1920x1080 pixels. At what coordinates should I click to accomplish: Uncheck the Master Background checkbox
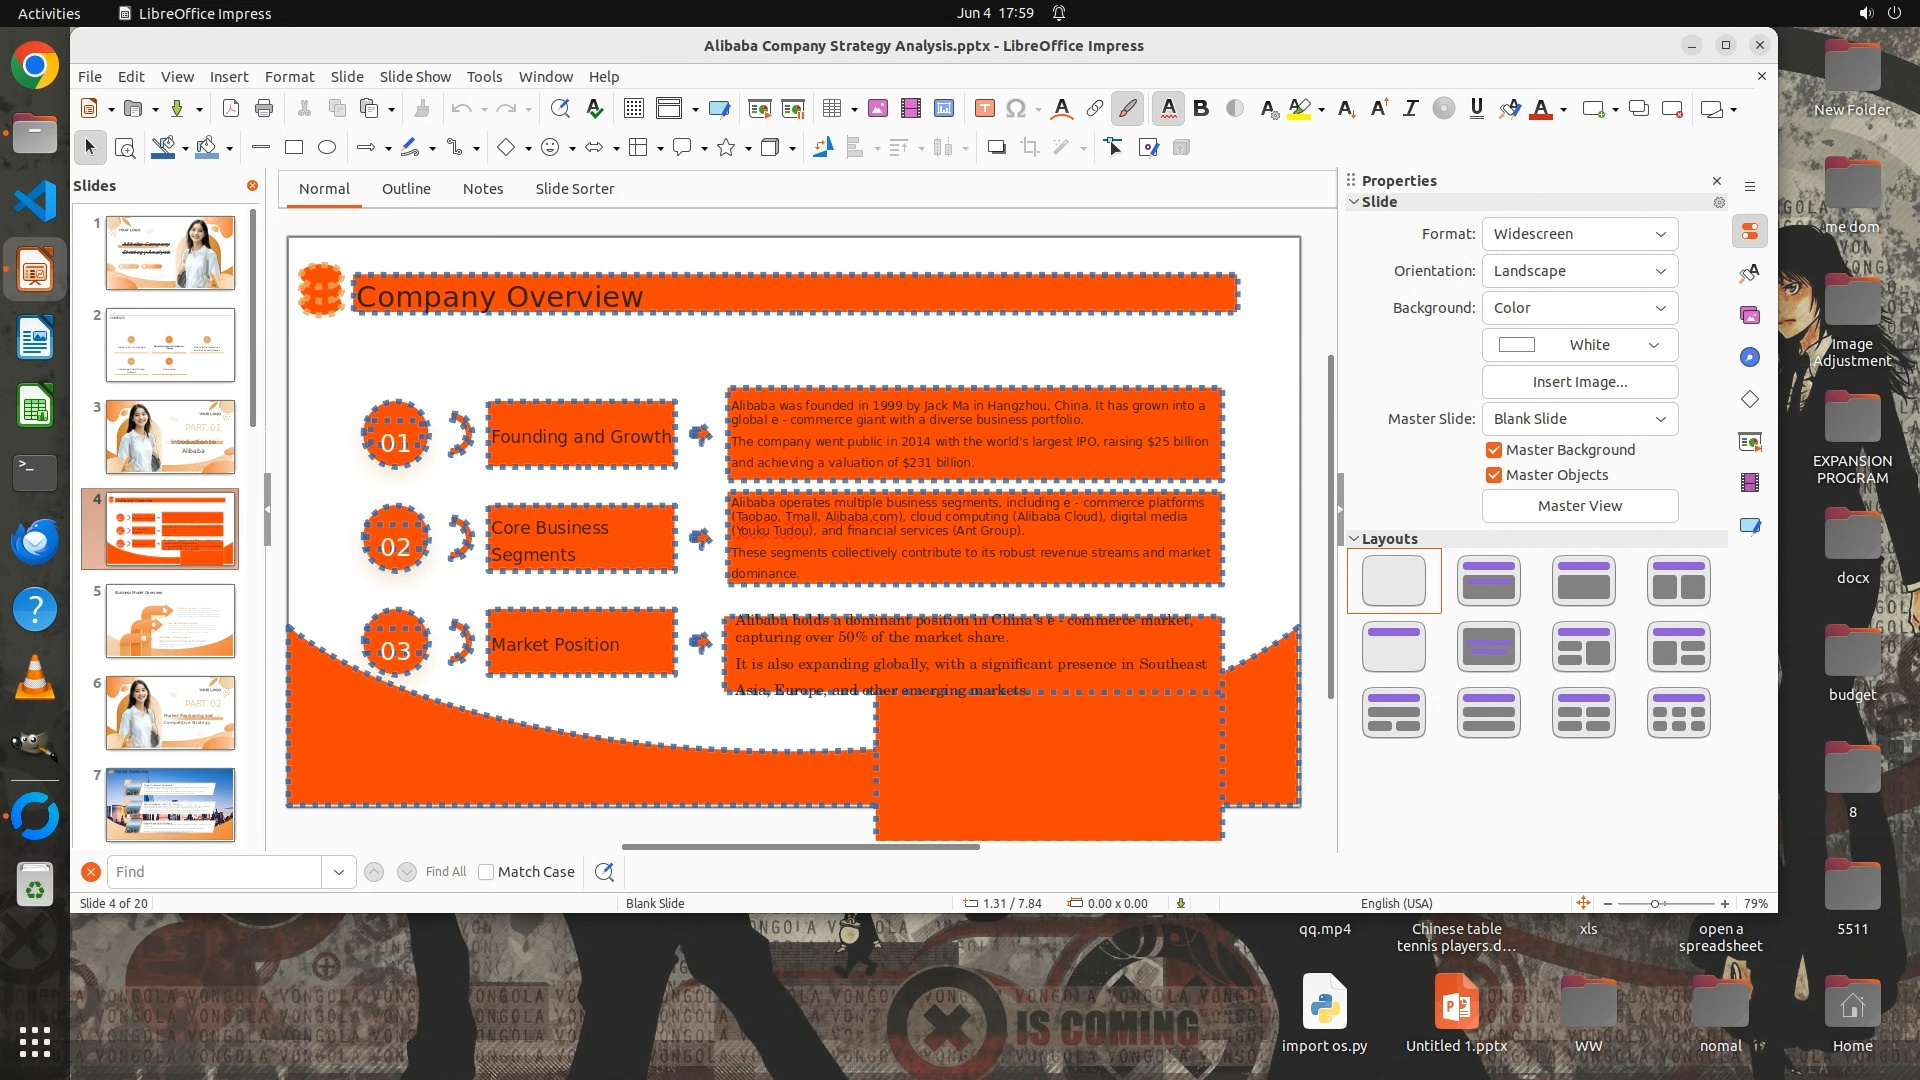click(1494, 450)
